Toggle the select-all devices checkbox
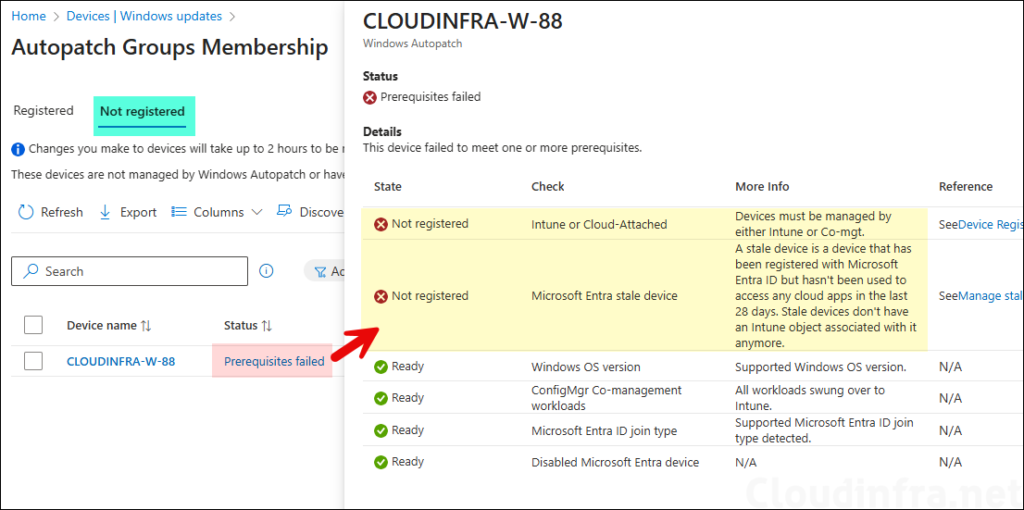 tap(33, 325)
